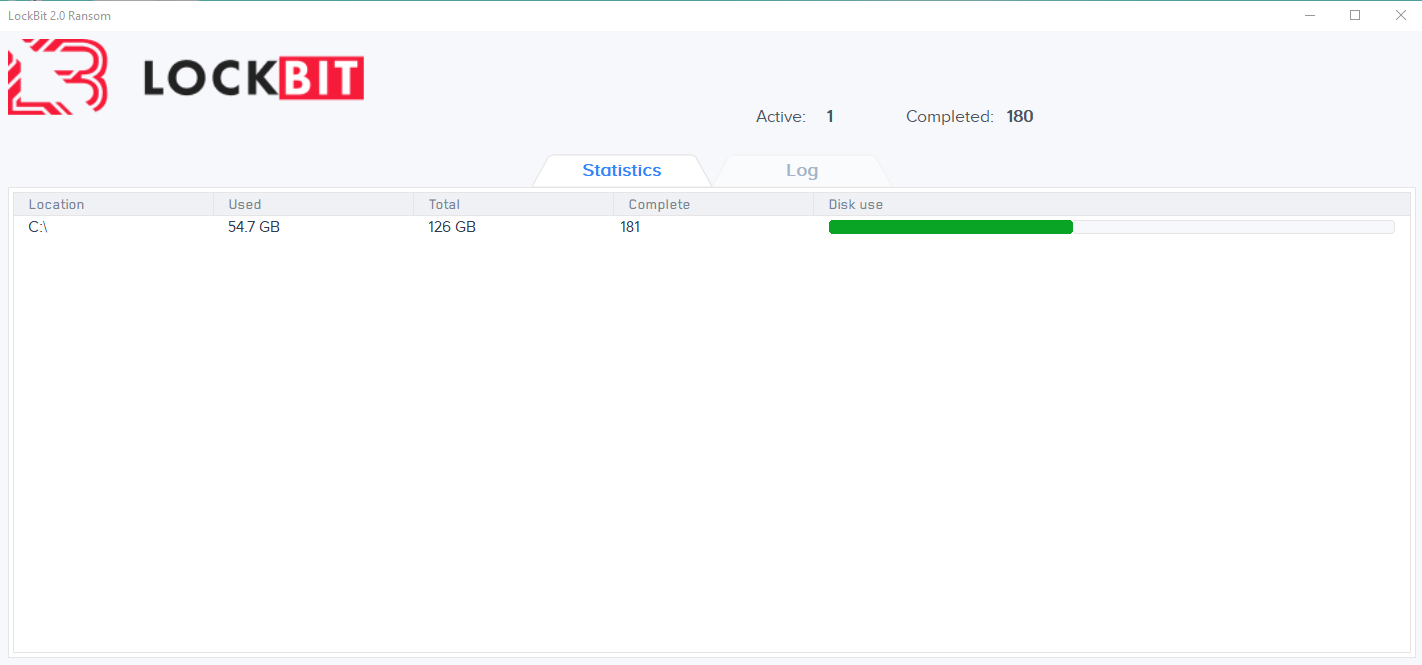This screenshot has width=1422, height=665.
Task: Sort by the Complete column header
Action: (714, 204)
